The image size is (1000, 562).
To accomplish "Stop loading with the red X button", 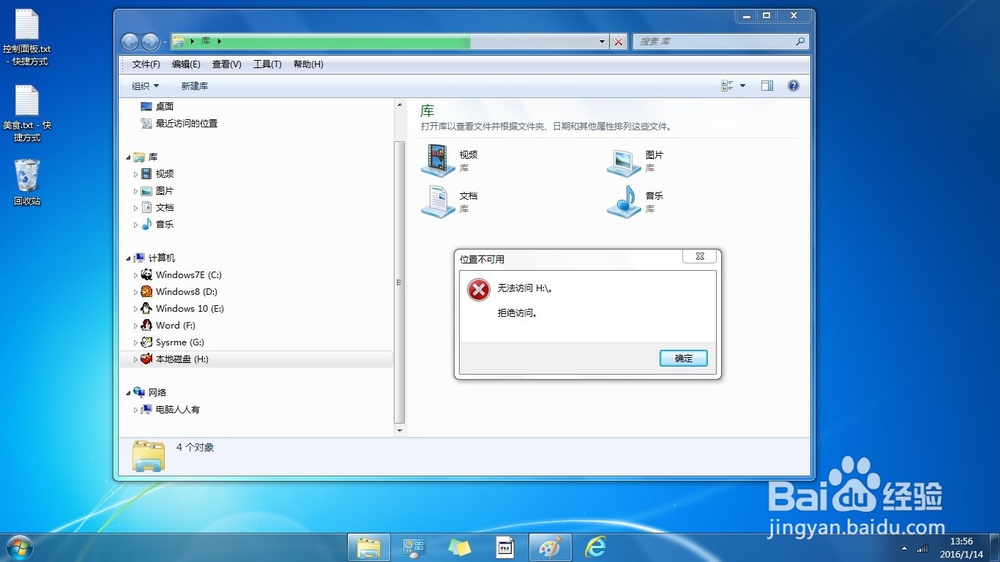I will click(618, 42).
